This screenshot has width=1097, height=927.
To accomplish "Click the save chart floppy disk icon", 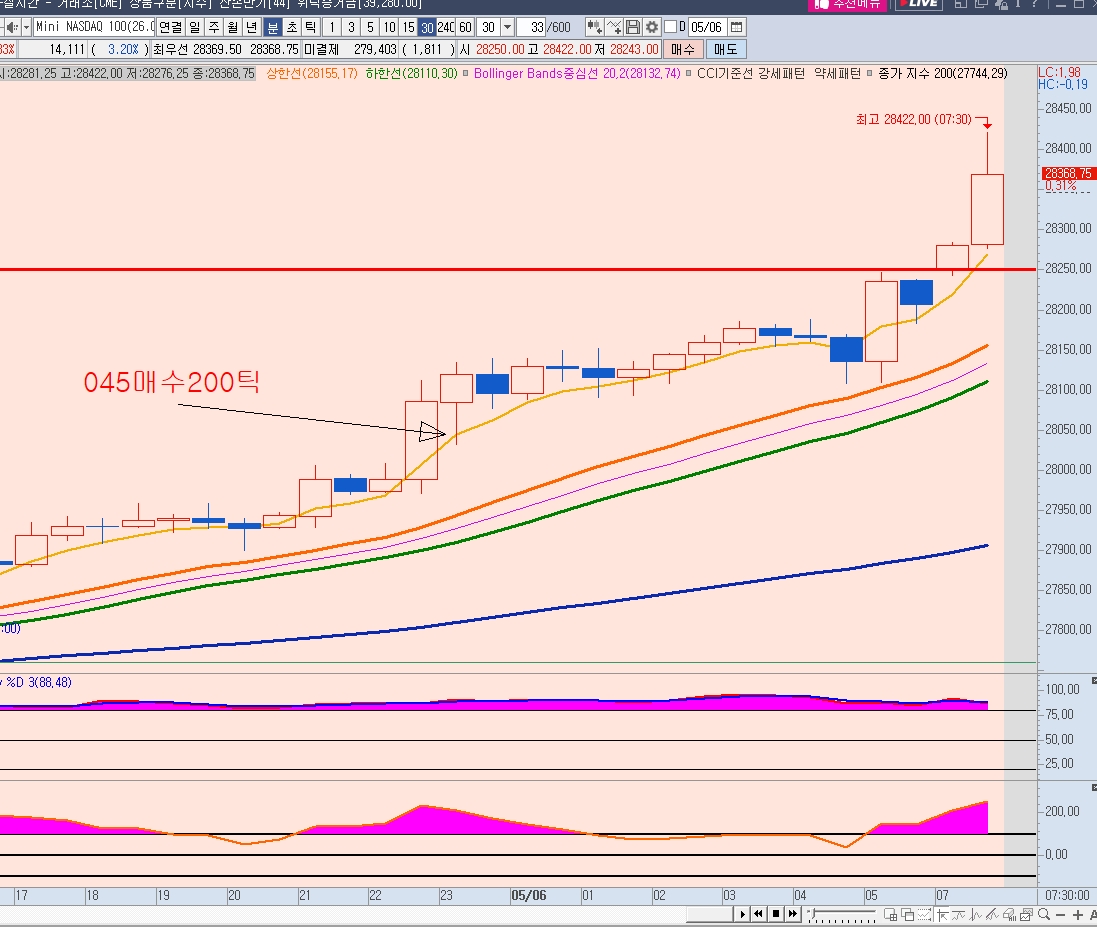I will point(633,27).
